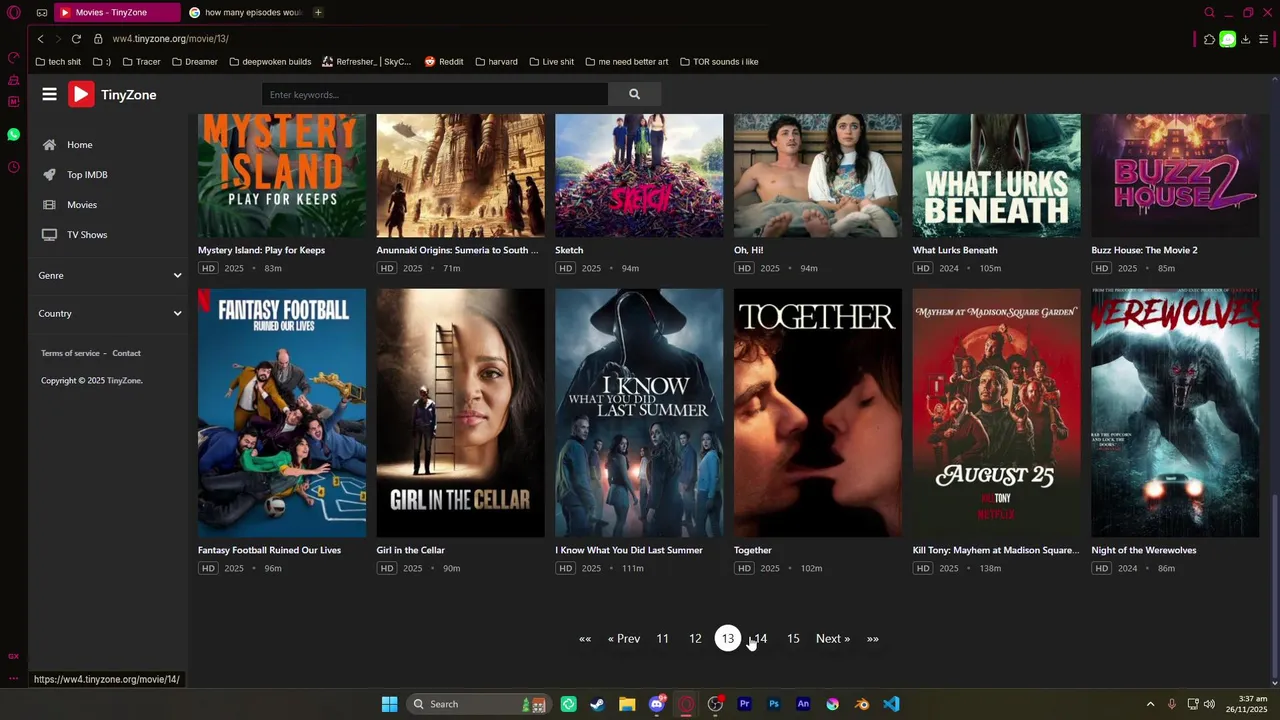
Task: Launch Visual Studio Code from taskbar
Action: click(x=891, y=704)
